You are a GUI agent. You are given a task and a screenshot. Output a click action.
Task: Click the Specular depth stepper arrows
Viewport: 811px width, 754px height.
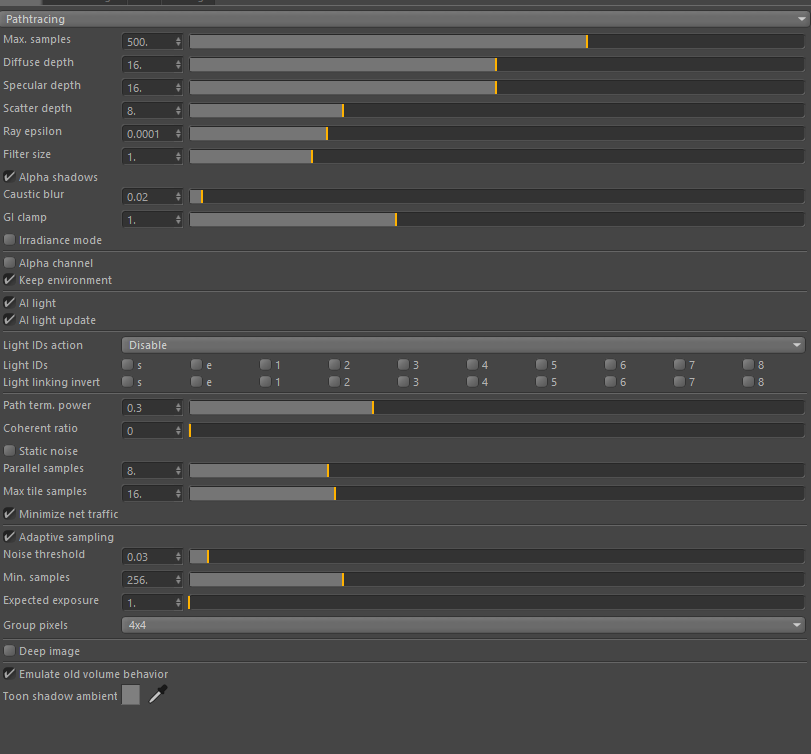coord(178,87)
